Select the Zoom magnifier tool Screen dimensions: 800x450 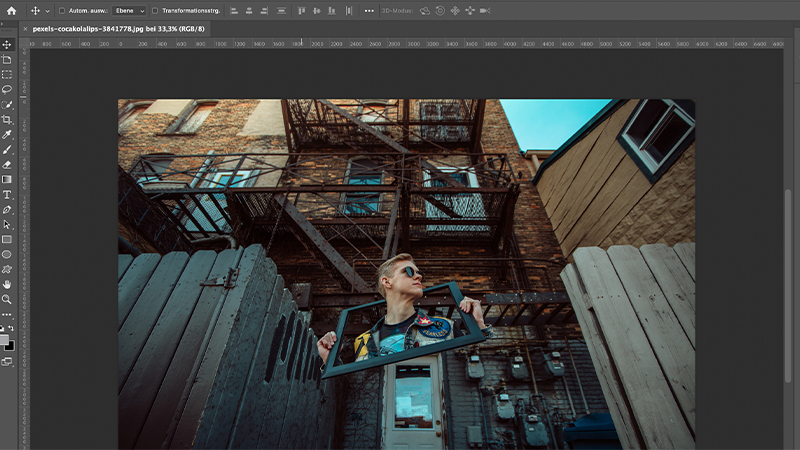[7, 299]
